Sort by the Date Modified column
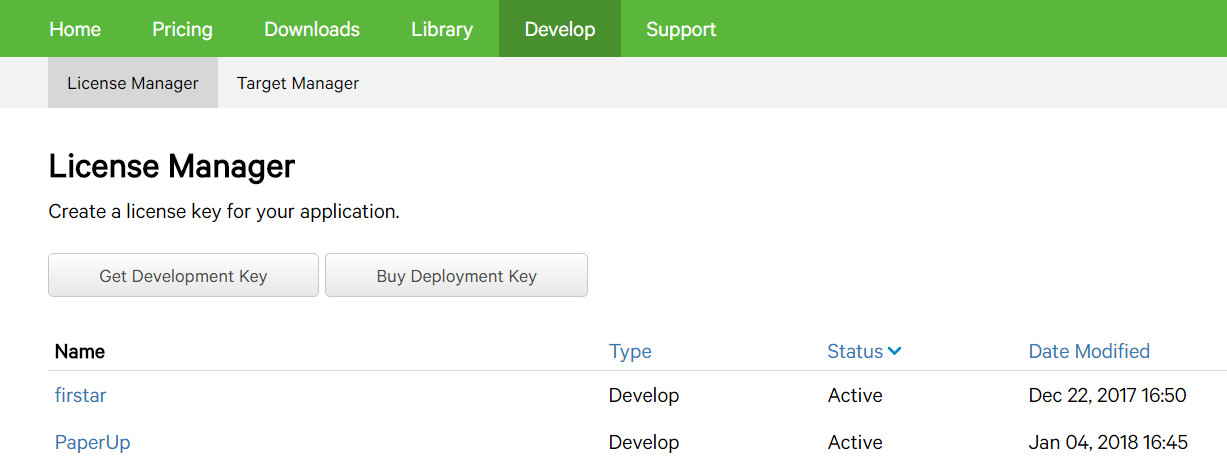This screenshot has width=1227, height=476. pos(1089,351)
